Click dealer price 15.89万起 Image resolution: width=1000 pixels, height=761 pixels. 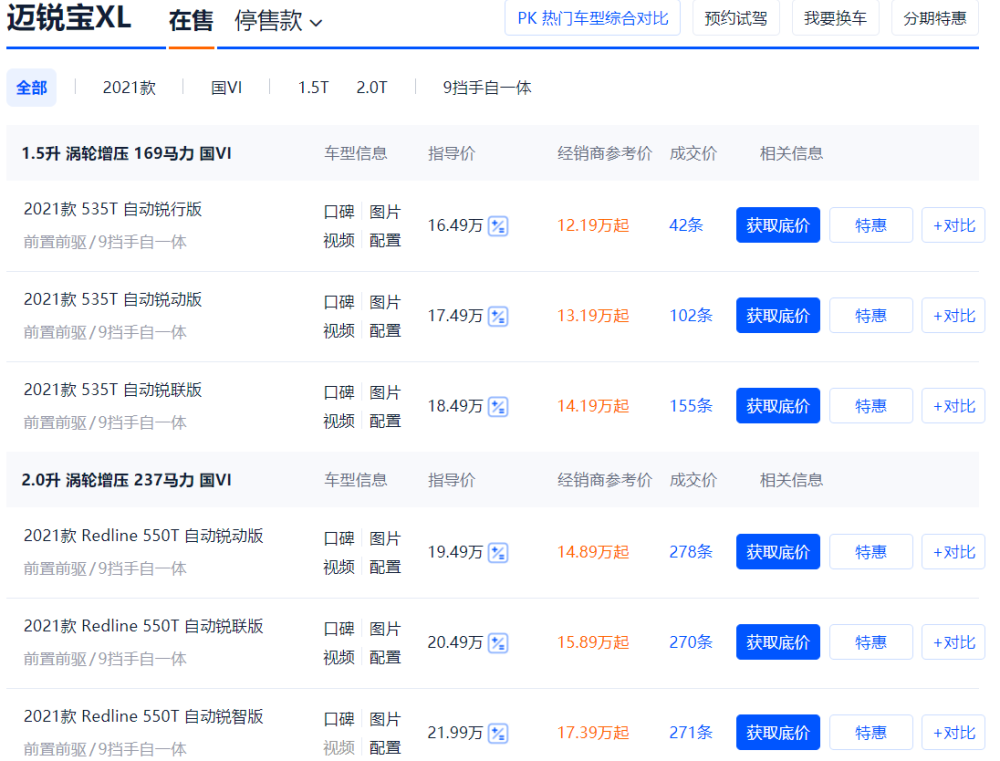click(x=593, y=642)
